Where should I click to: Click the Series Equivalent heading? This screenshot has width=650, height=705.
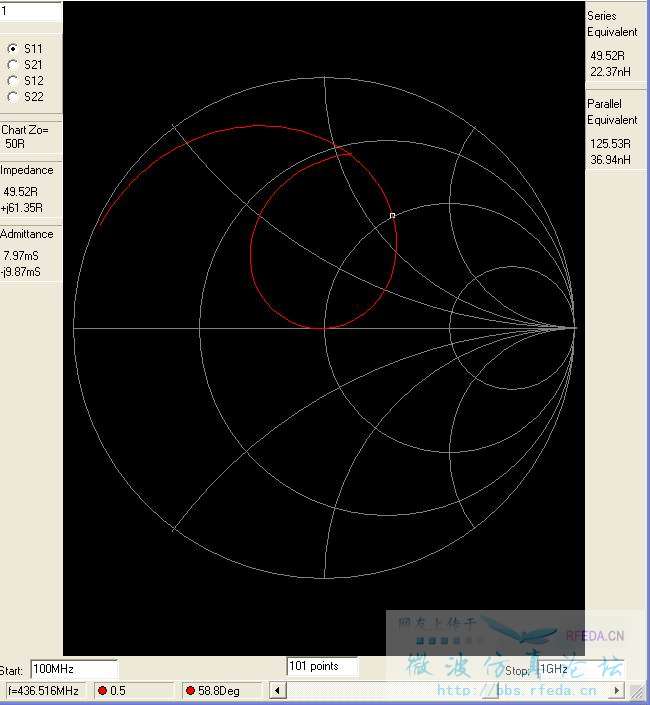[x=612, y=24]
